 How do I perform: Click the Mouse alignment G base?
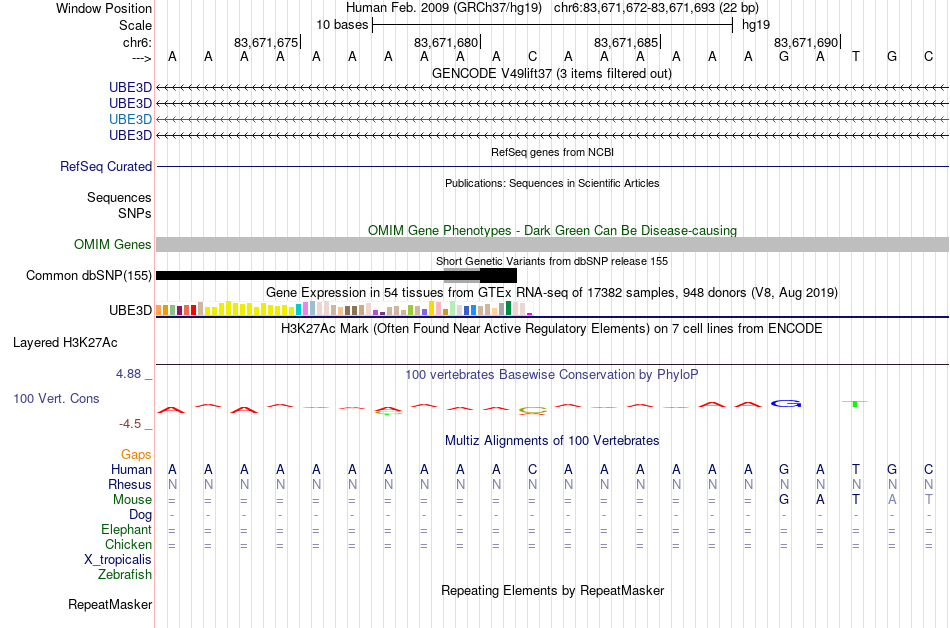tap(784, 500)
